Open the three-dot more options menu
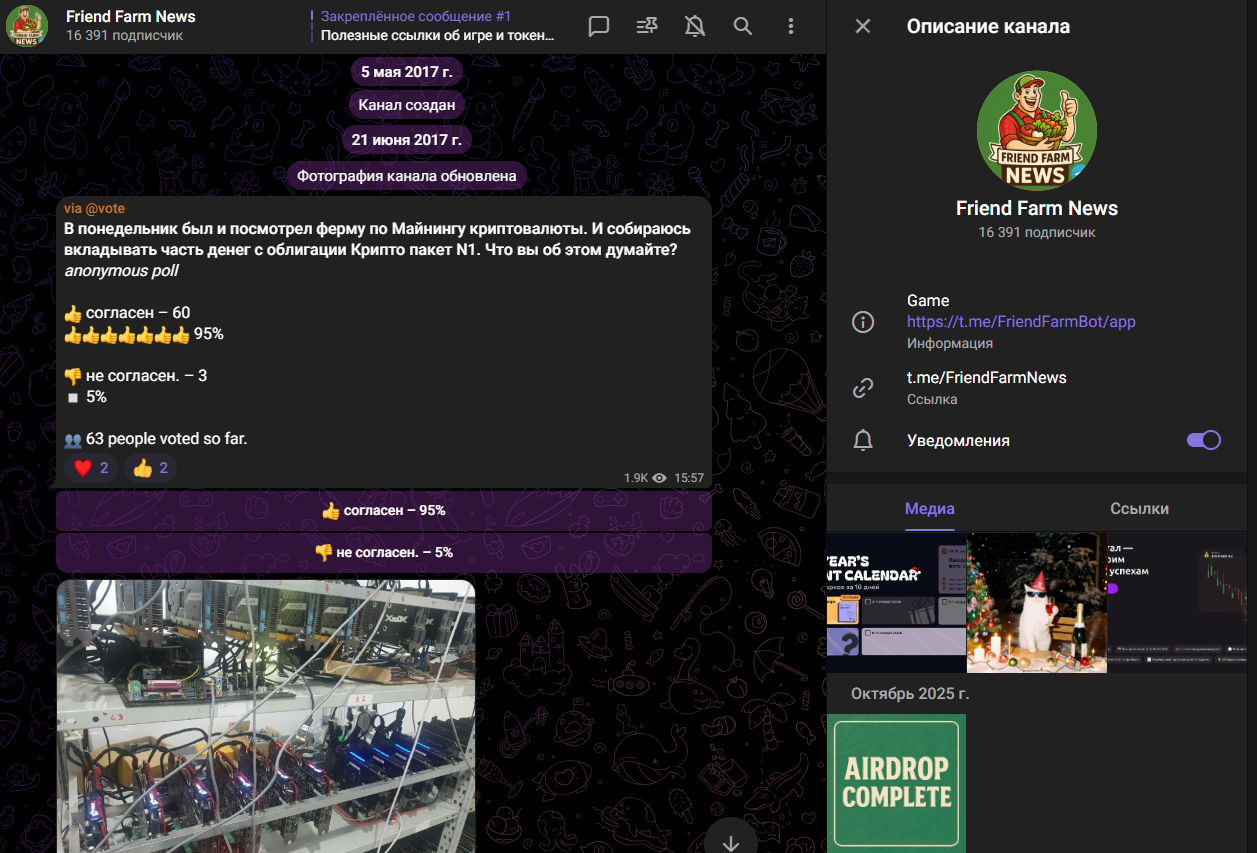Viewport: 1257px width, 853px height. tap(791, 26)
